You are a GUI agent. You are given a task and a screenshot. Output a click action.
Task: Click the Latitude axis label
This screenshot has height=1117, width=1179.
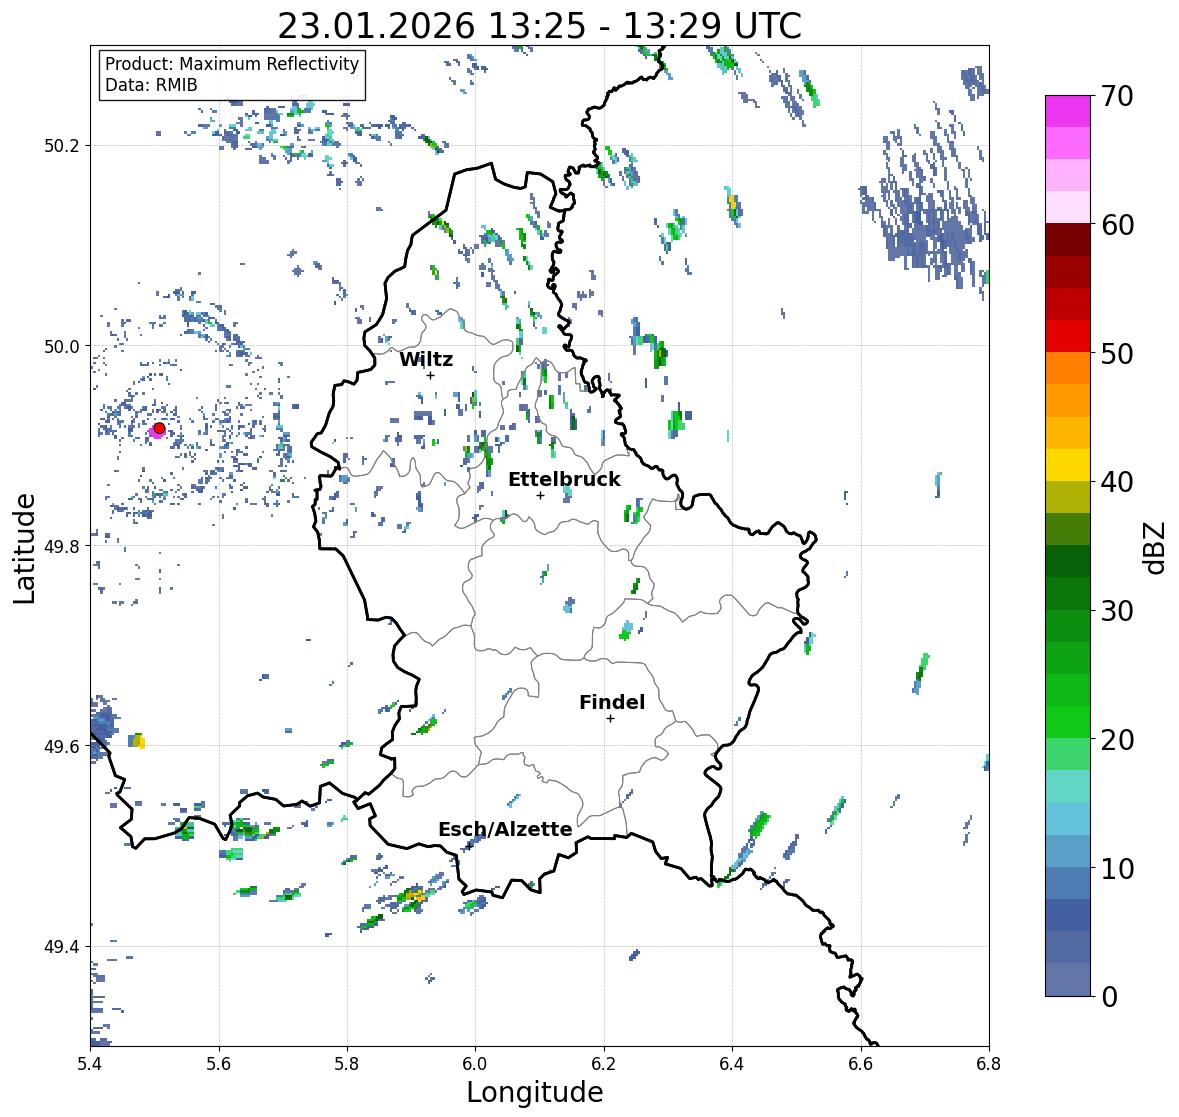click(24, 548)
